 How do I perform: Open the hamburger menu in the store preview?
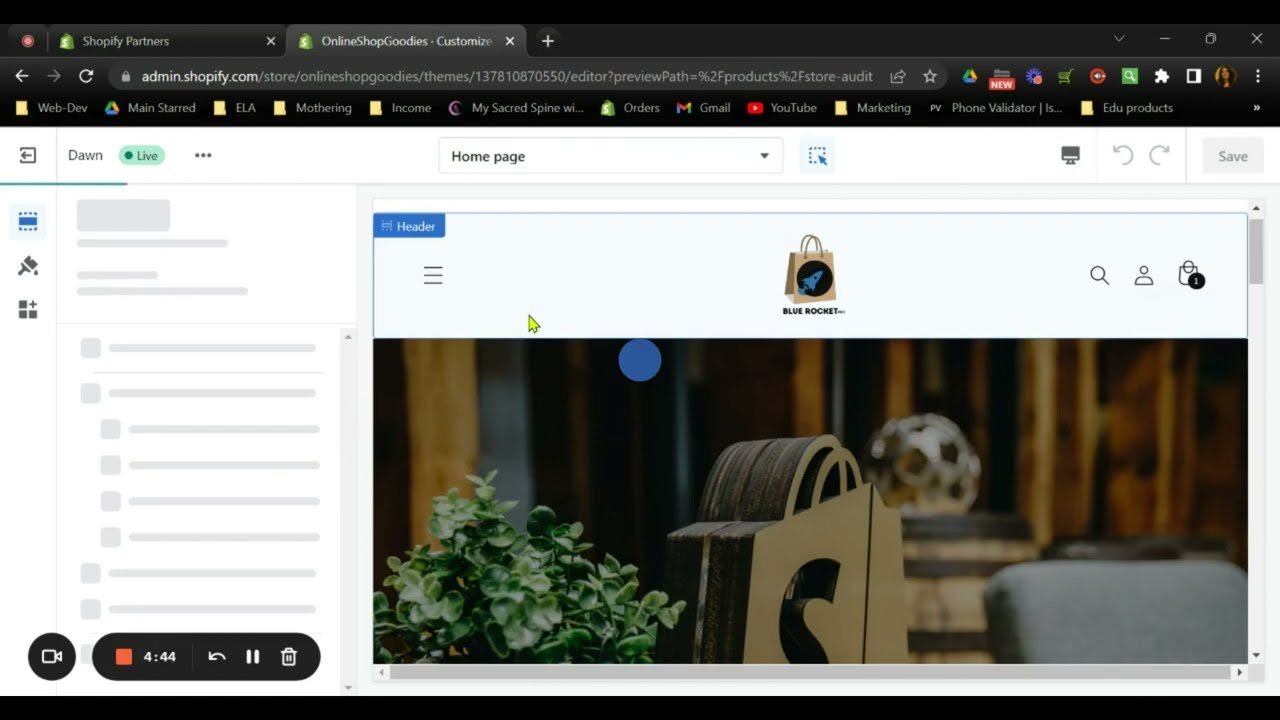[x=433, y=275]
